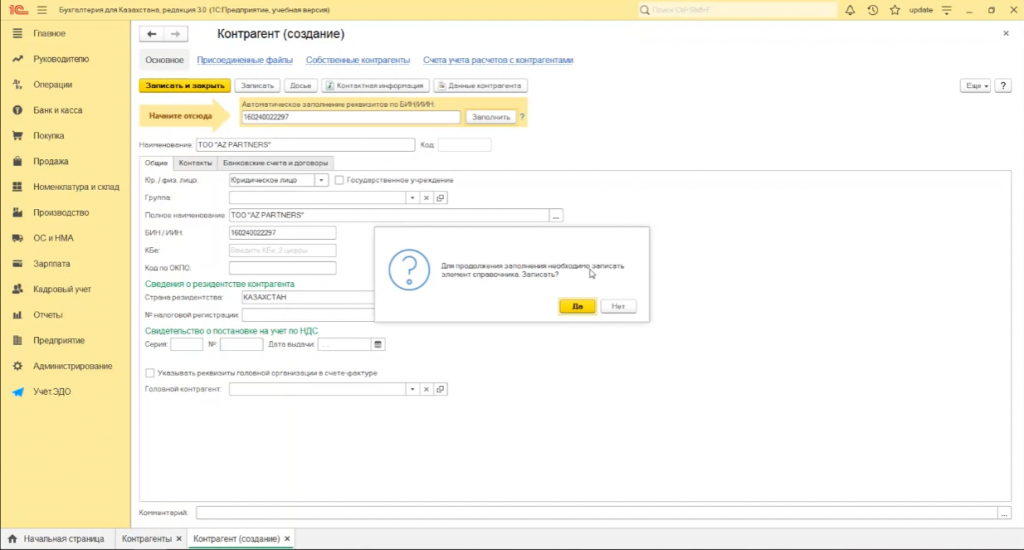Confirm the dialog by pressing Да
Image resolution: width=1024 pixels, height=550 pixels.
coord(577,307)
